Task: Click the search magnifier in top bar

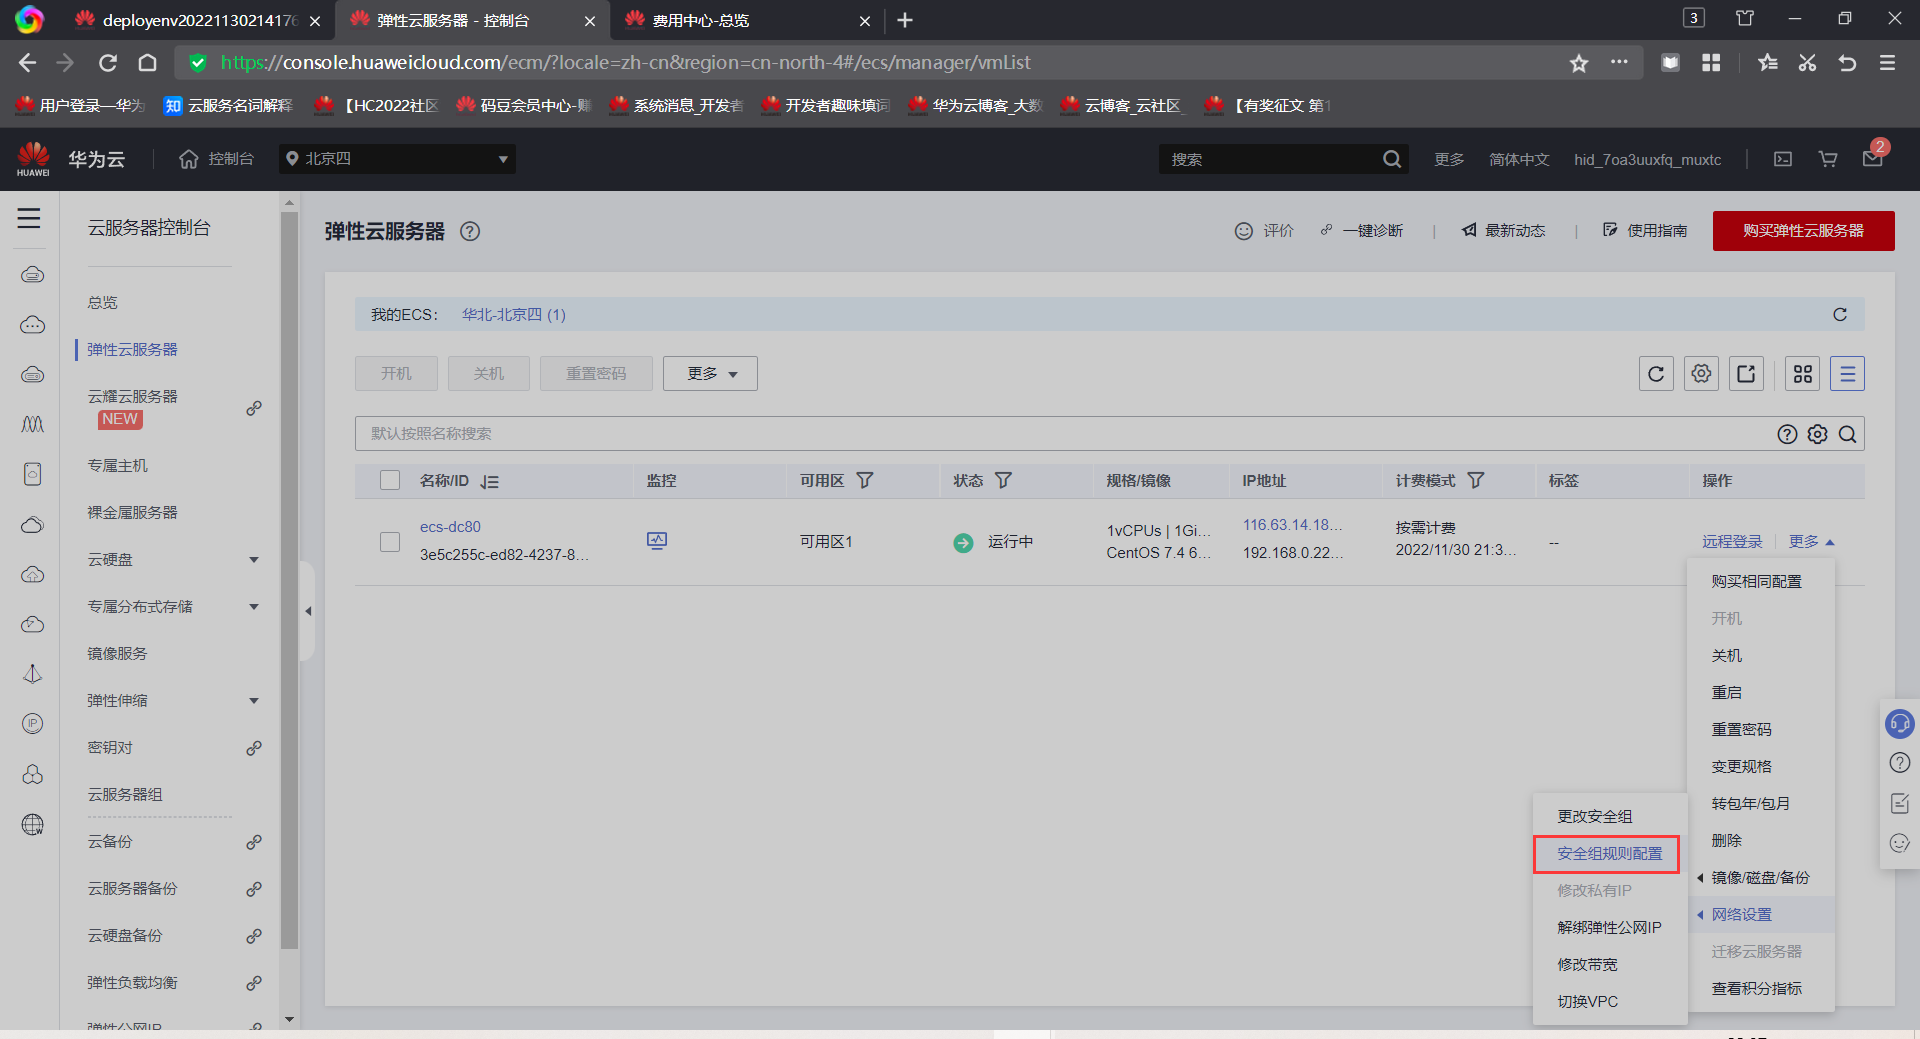Action: (1391, 159)
